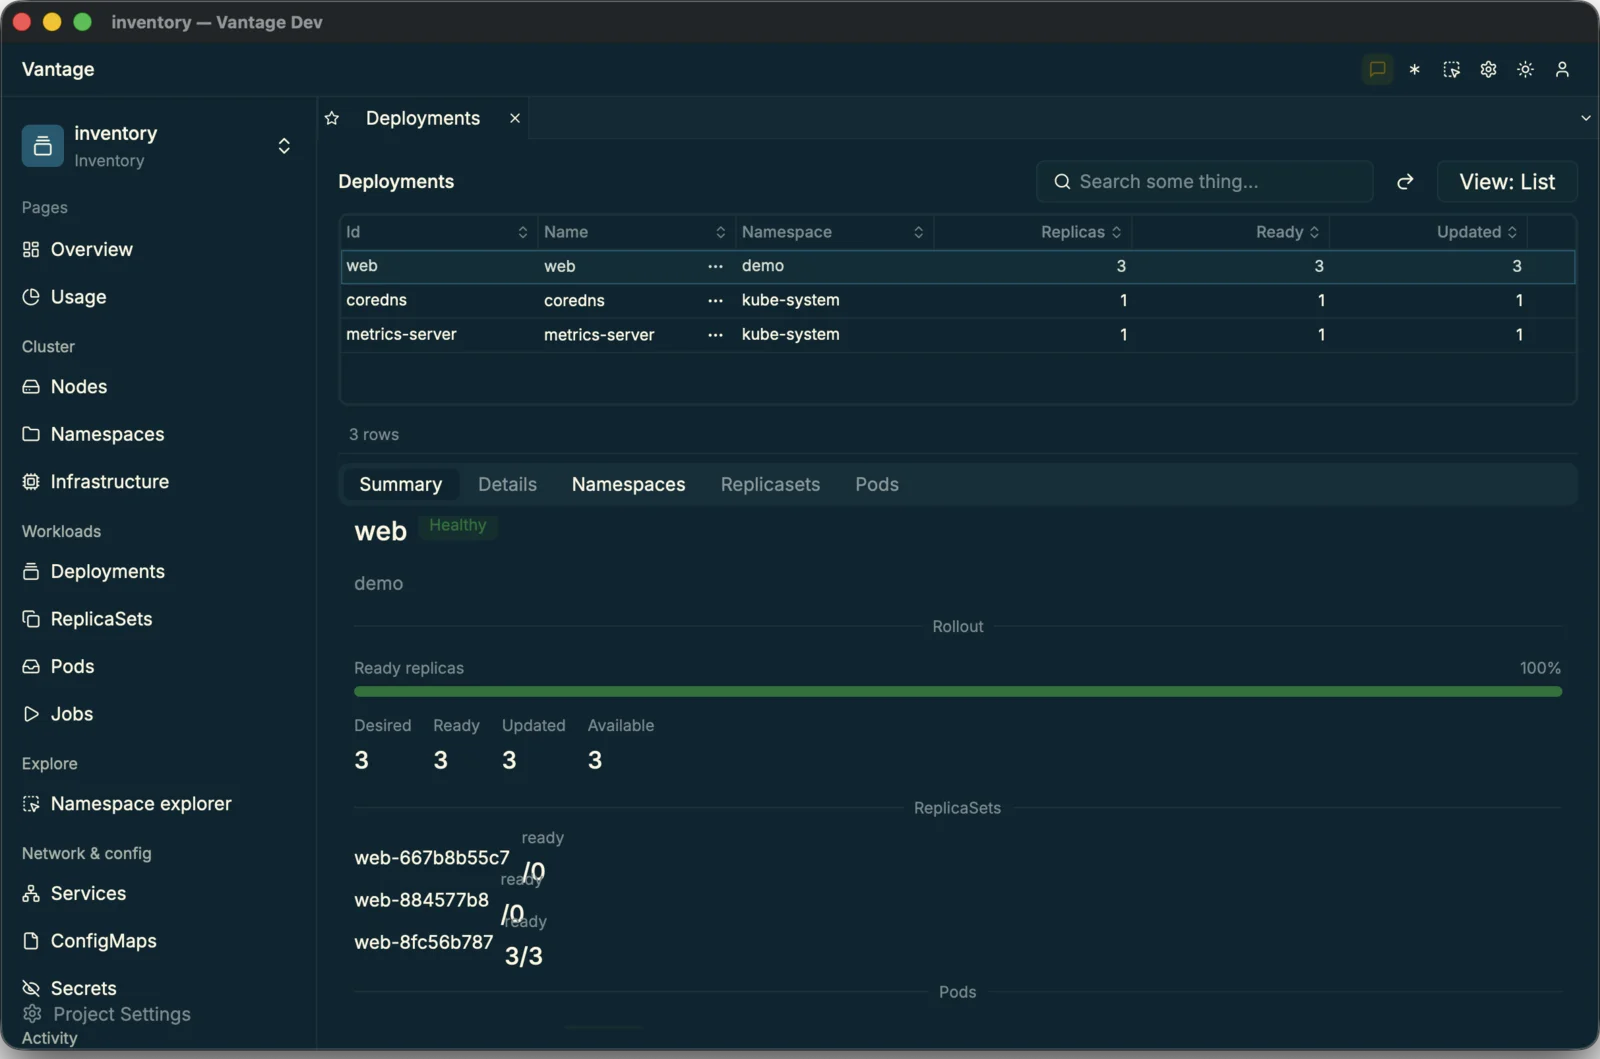Open settings gear in top bar
The image size is (1600, 1059).
tap(1488, 69)
